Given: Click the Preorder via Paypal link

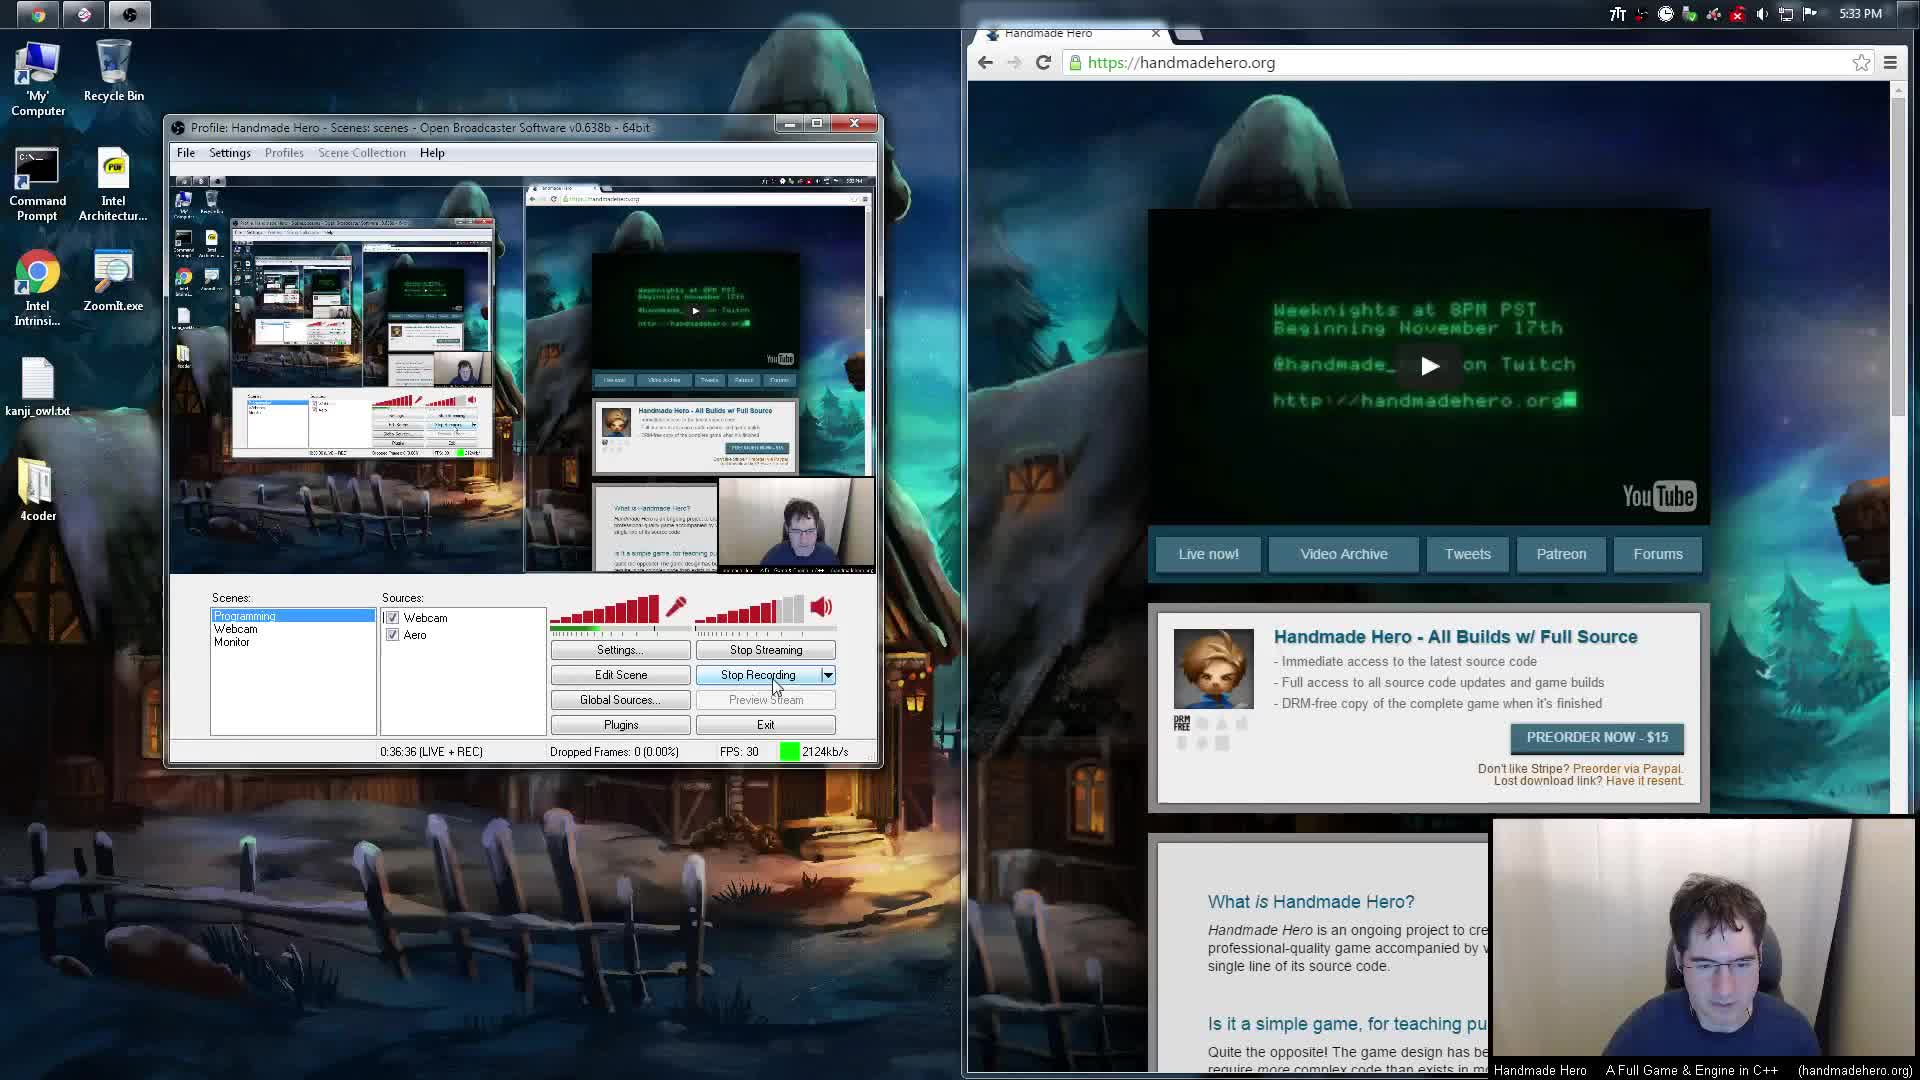Looking at the screenshot, I should coord(1627,769).
